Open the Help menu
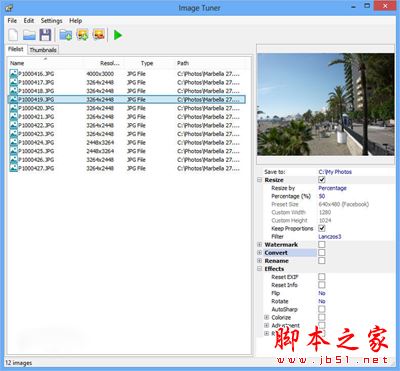This screenshot has height=371, width=400. pos(75,21)
